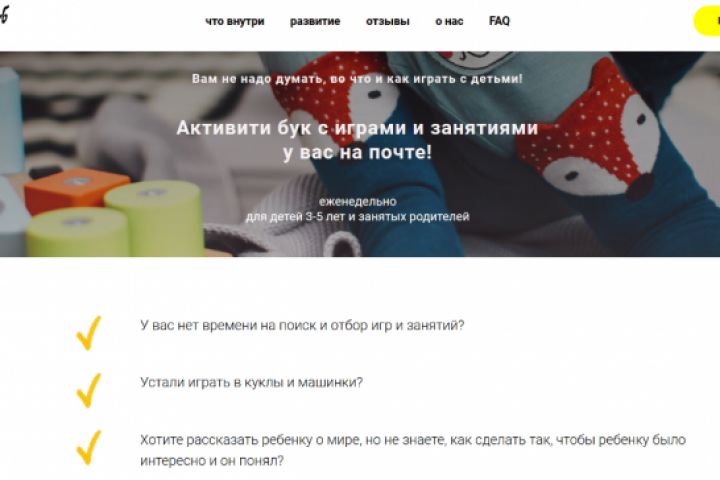Click the site logo in the header corner
The width and height of the screenshot is (720, 480).
tap(4, 15)
